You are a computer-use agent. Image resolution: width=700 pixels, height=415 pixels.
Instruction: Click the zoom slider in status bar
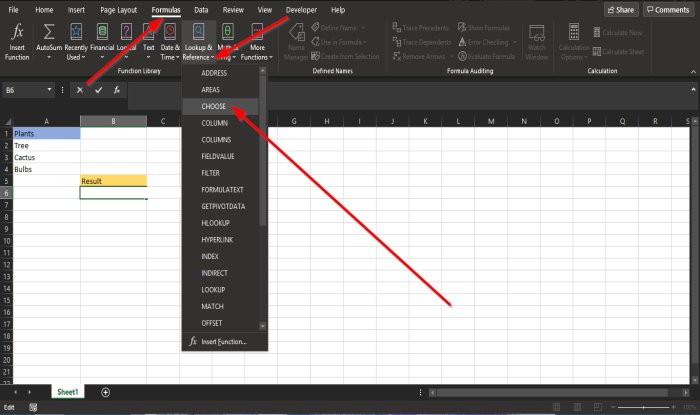643,407
